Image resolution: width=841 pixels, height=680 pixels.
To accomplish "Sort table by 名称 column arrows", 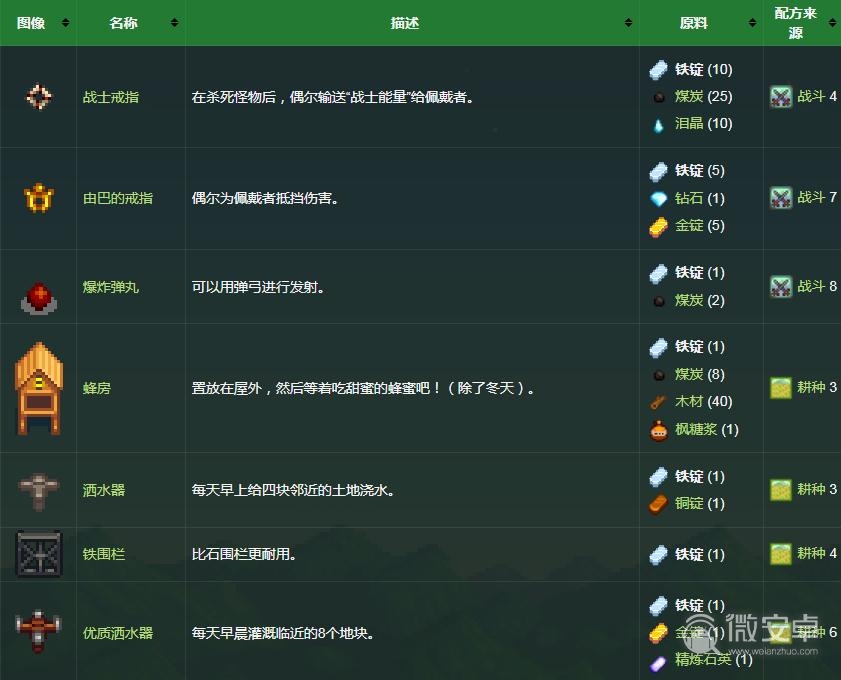I will pyautogui.click(x=174, y=23).
